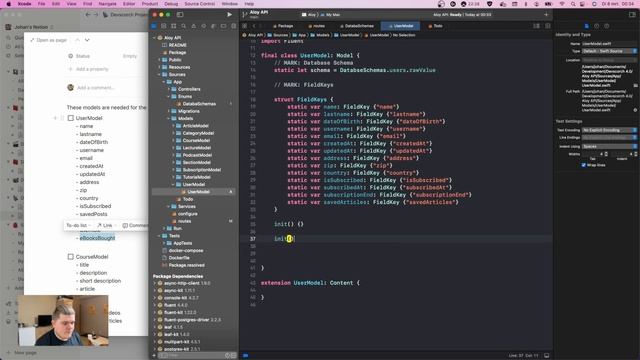Viewport: 640px width, 360px height.
Task: Add an editor on the right
Action: pos(548,26)
